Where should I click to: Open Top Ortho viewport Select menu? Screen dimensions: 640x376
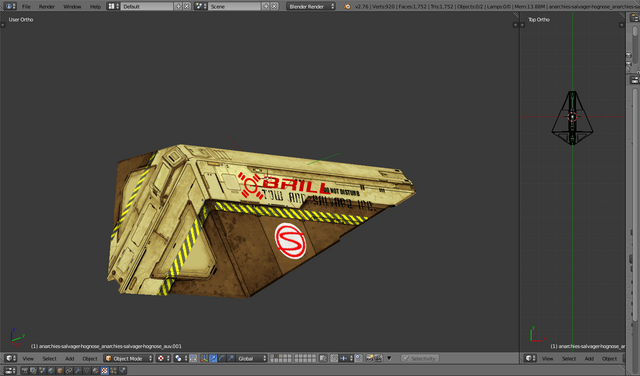coord(569,359)
